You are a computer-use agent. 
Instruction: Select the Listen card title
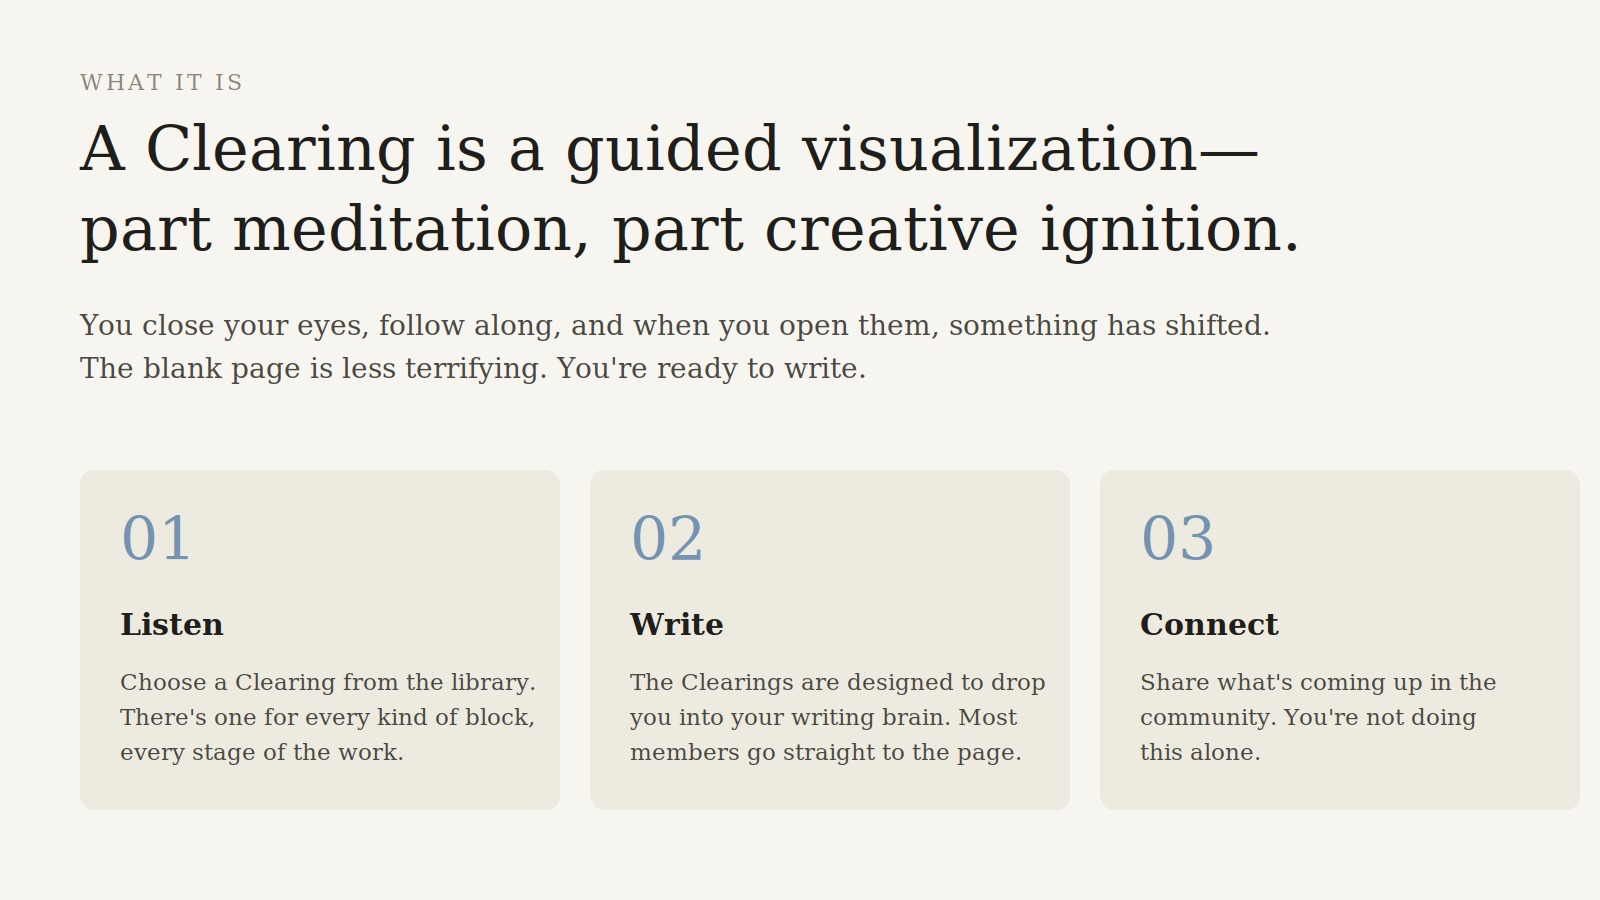[x=172, y=625]
